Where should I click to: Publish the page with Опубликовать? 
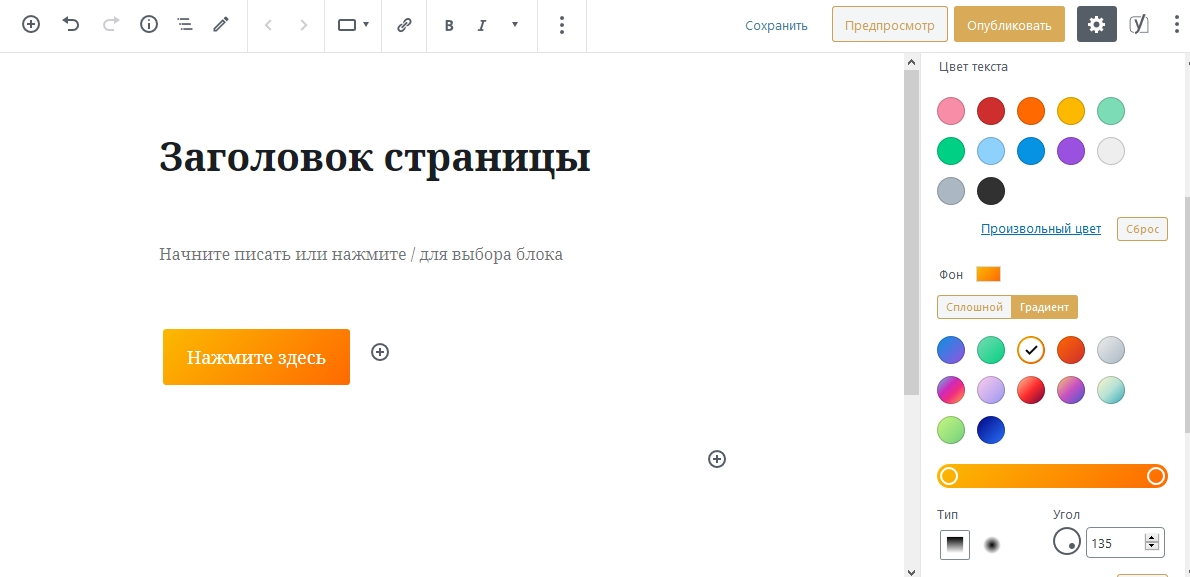1009,24
